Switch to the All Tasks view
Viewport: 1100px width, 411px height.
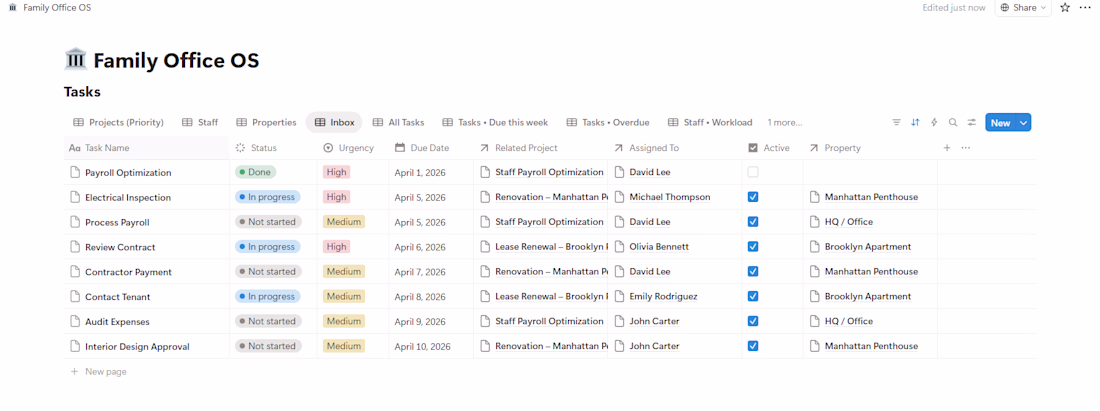[398, 122]
